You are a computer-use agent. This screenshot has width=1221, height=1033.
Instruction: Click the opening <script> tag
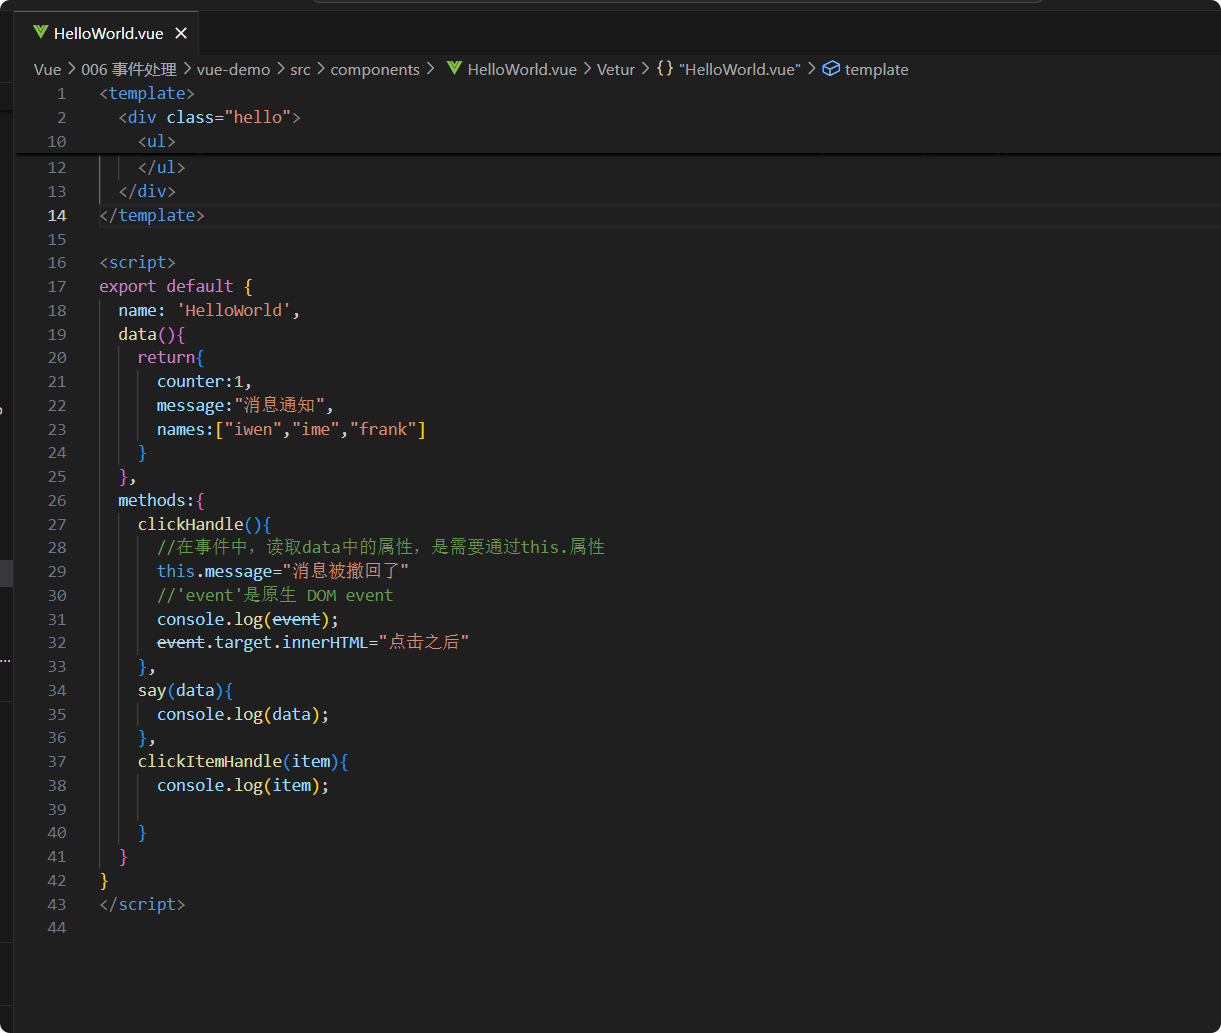pos(138,262)
